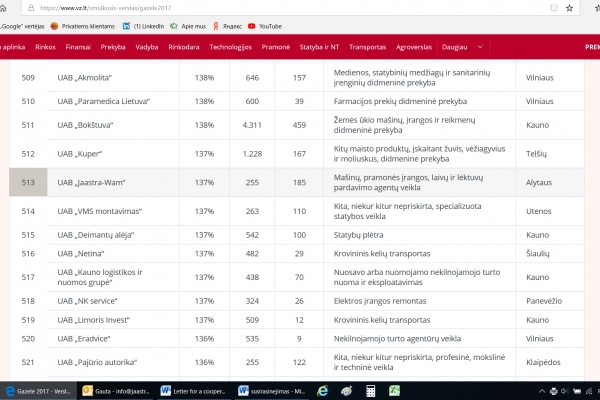Select company UAB „Paramedica Lietuva"
600x400 pixels.
tap(103, 101)
